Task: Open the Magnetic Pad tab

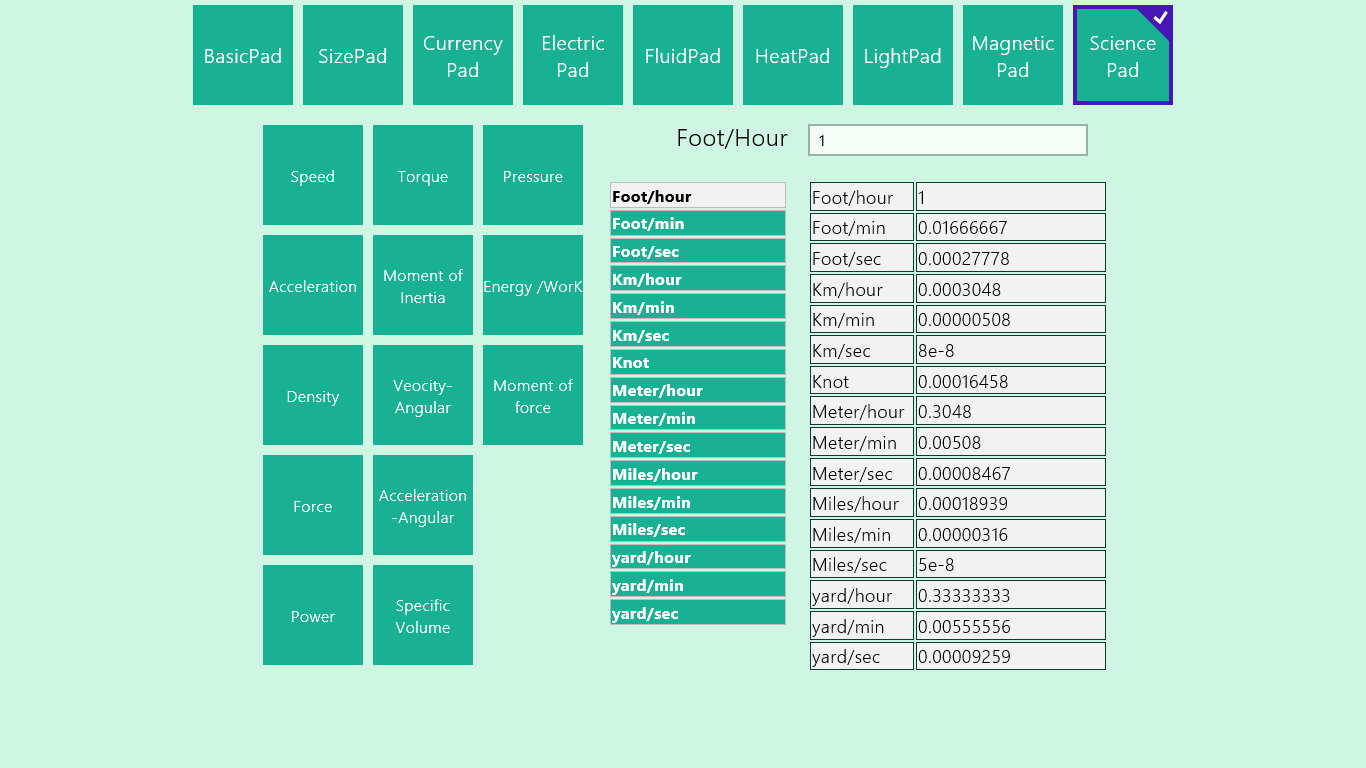Action: pyautogui.click(x=1013, y=55)
